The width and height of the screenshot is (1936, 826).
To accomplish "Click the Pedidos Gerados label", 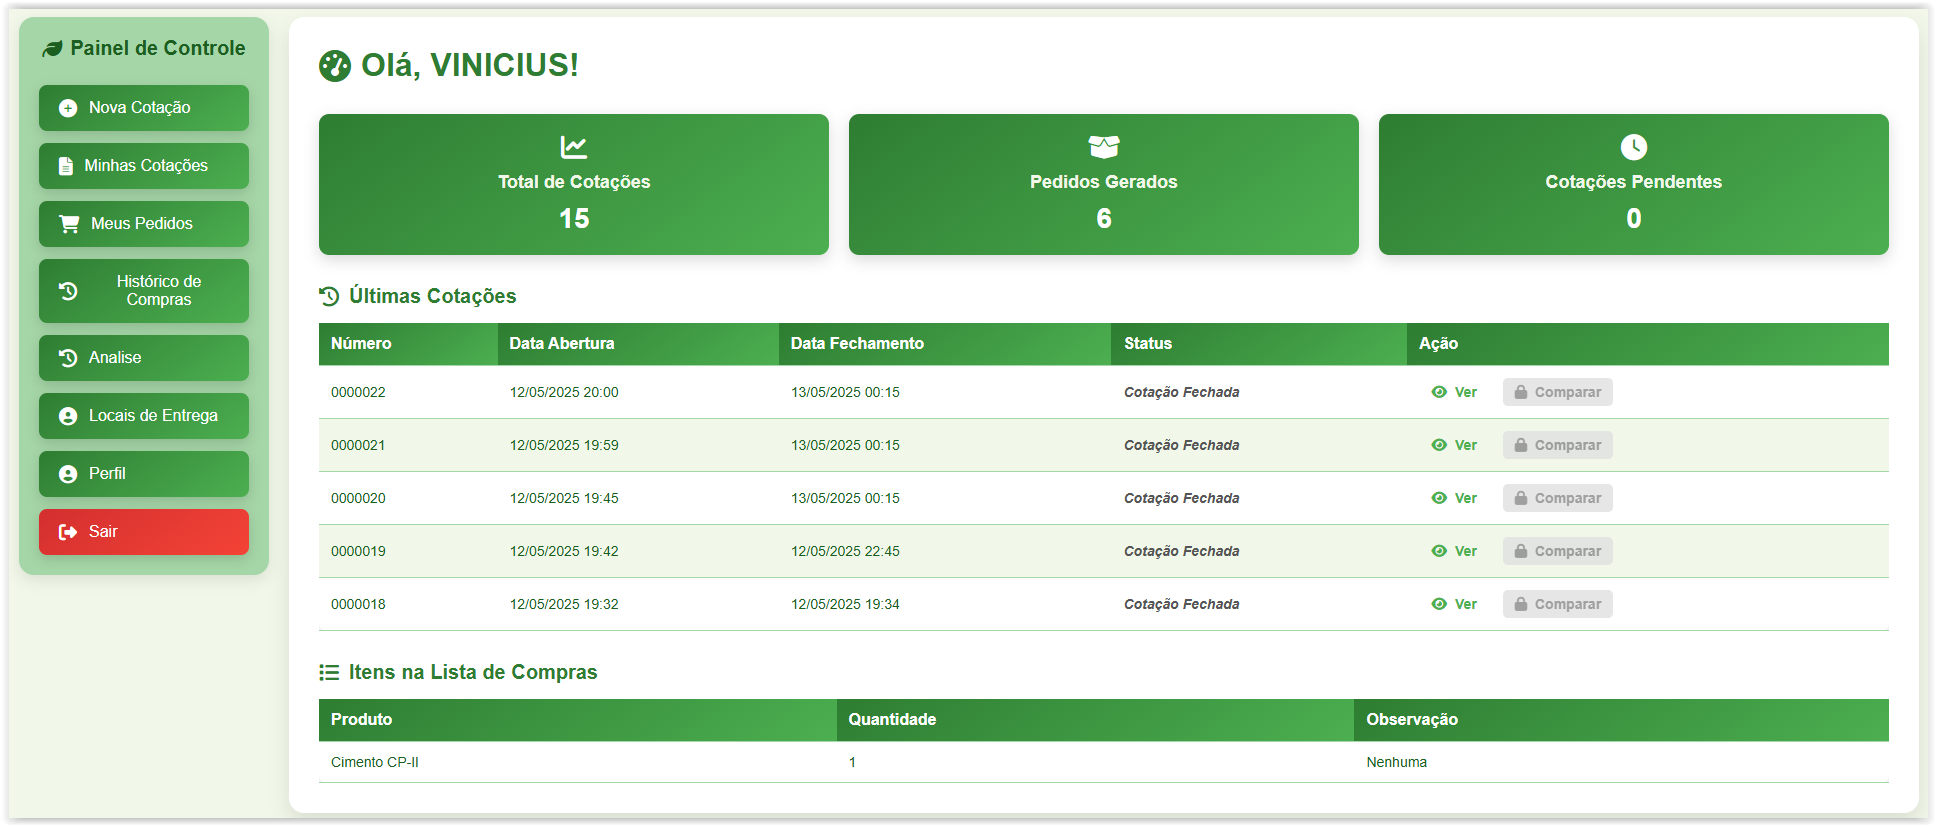I will [1104, 182].
